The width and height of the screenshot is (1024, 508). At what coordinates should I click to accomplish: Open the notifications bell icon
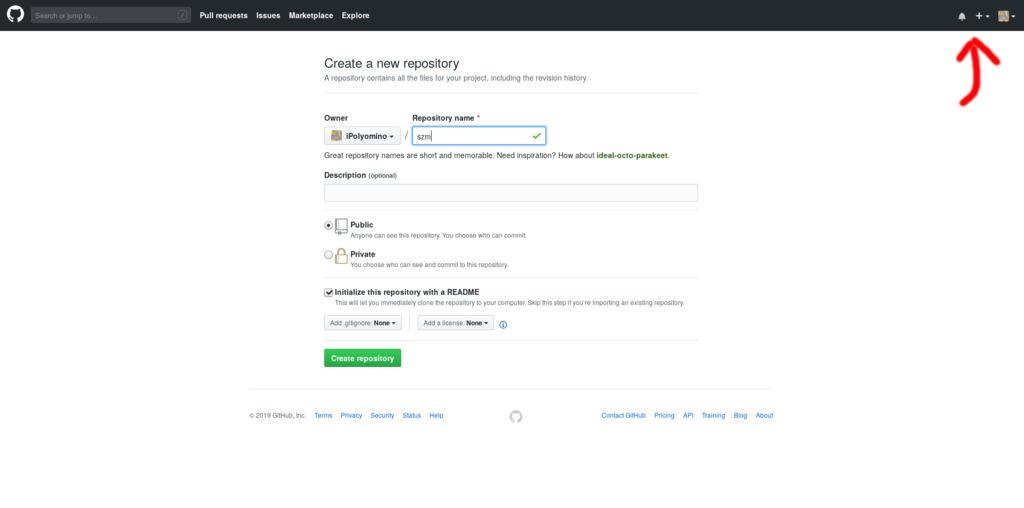coord(961,16)
